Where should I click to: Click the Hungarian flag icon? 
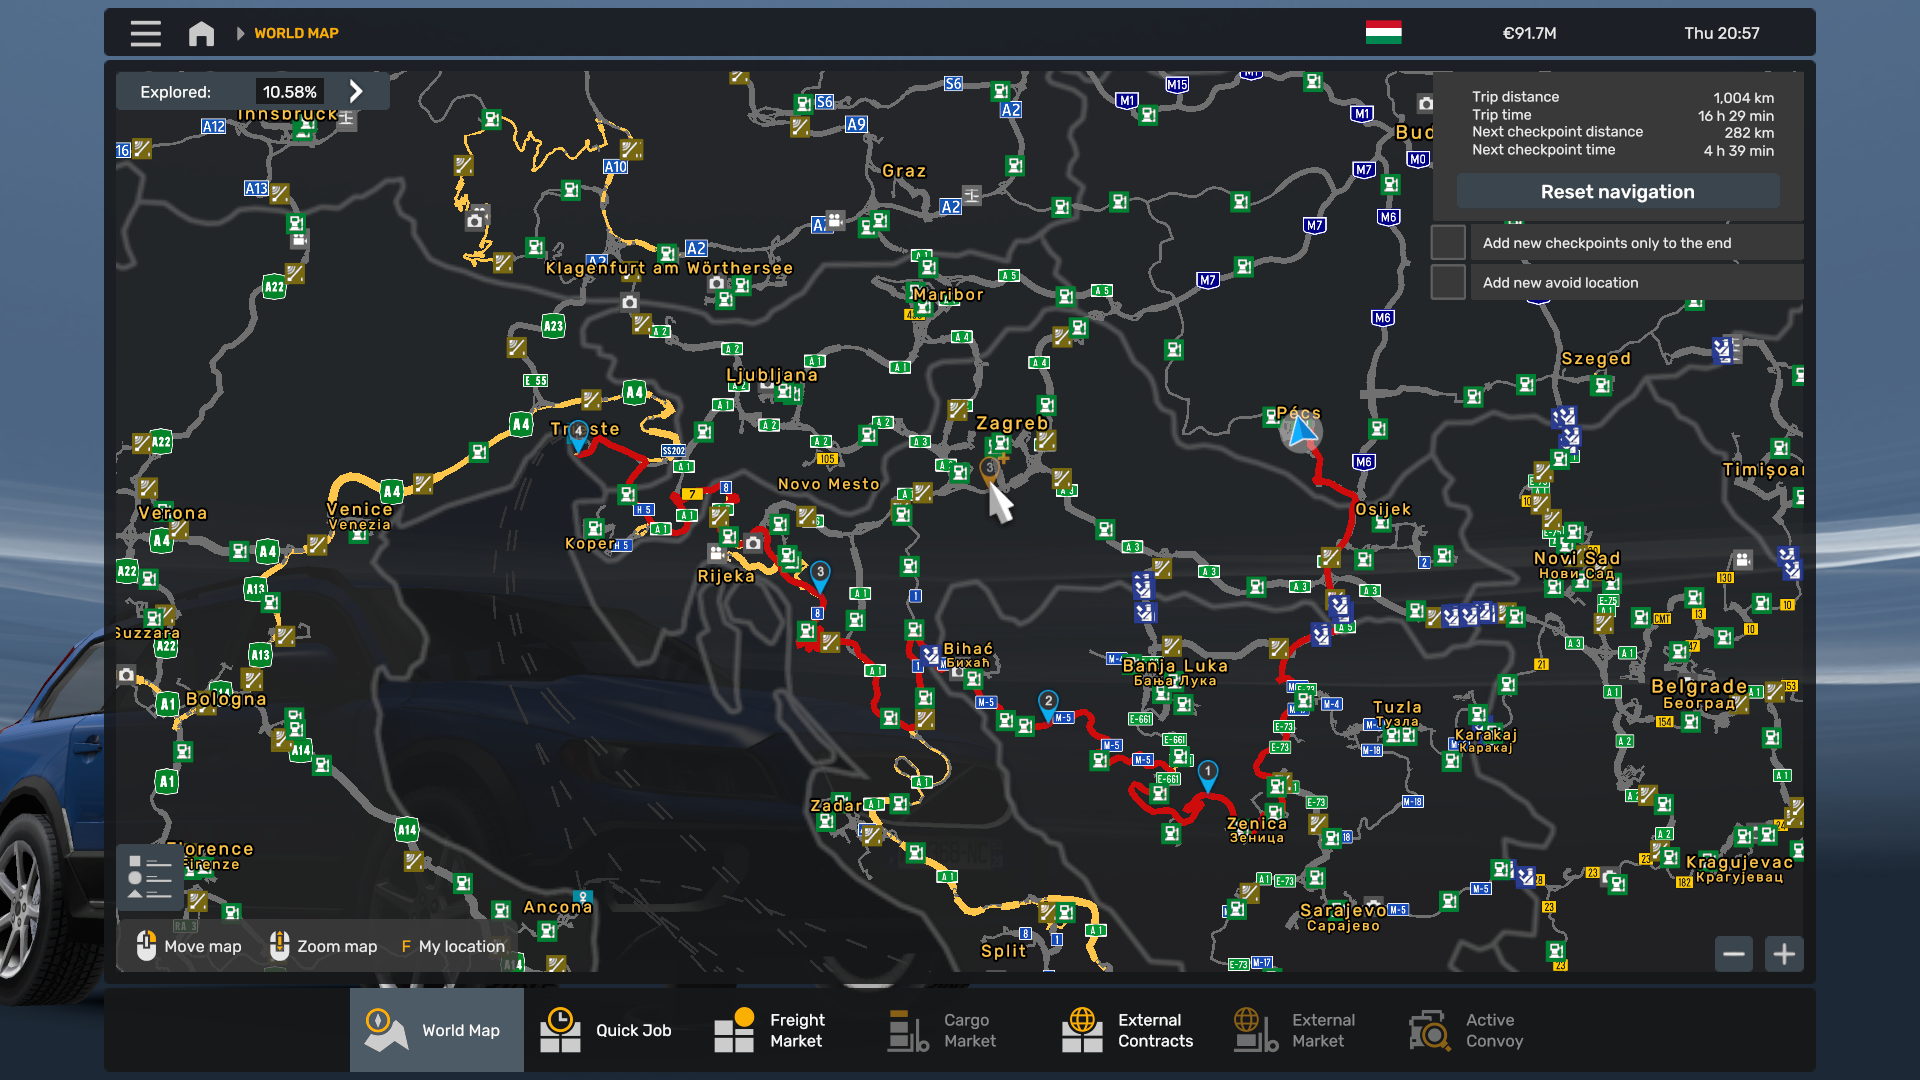tap(1383, 33)
